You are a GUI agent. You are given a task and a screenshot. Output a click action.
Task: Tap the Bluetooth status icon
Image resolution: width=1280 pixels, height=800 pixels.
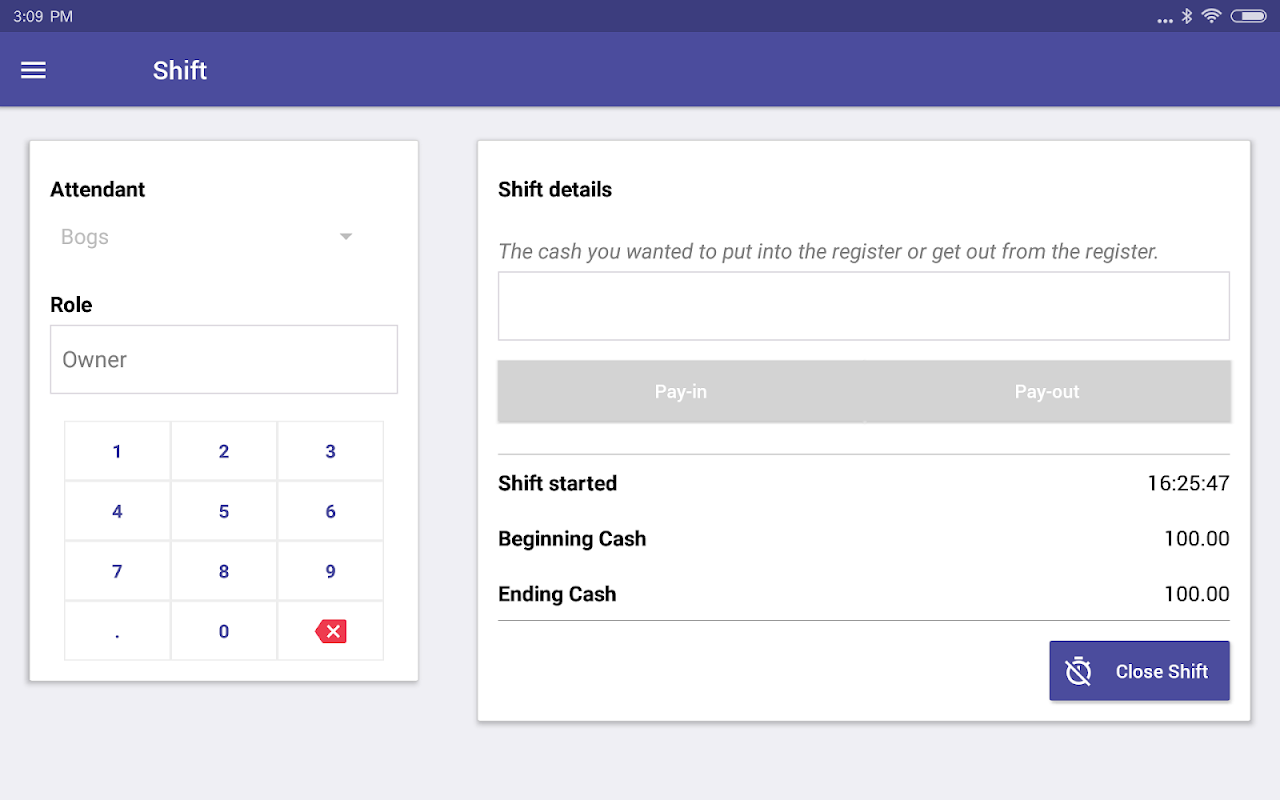pyautogui.click(x=1187, y=16)
